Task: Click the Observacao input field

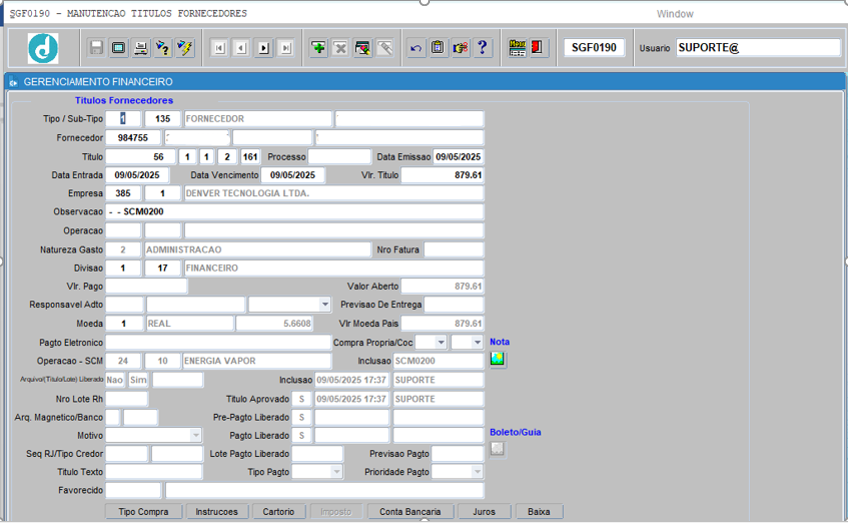Action: [295, 211]
